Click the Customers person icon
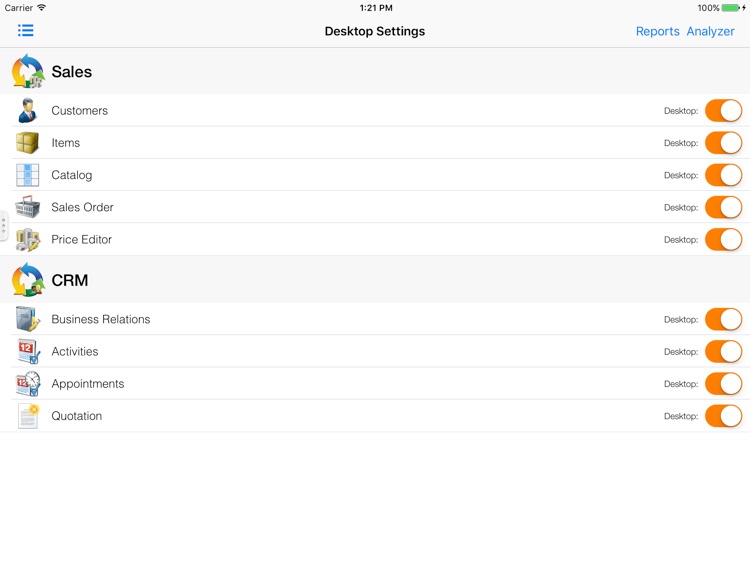Screen dimensions: 750x563 (x=28, y=110)
